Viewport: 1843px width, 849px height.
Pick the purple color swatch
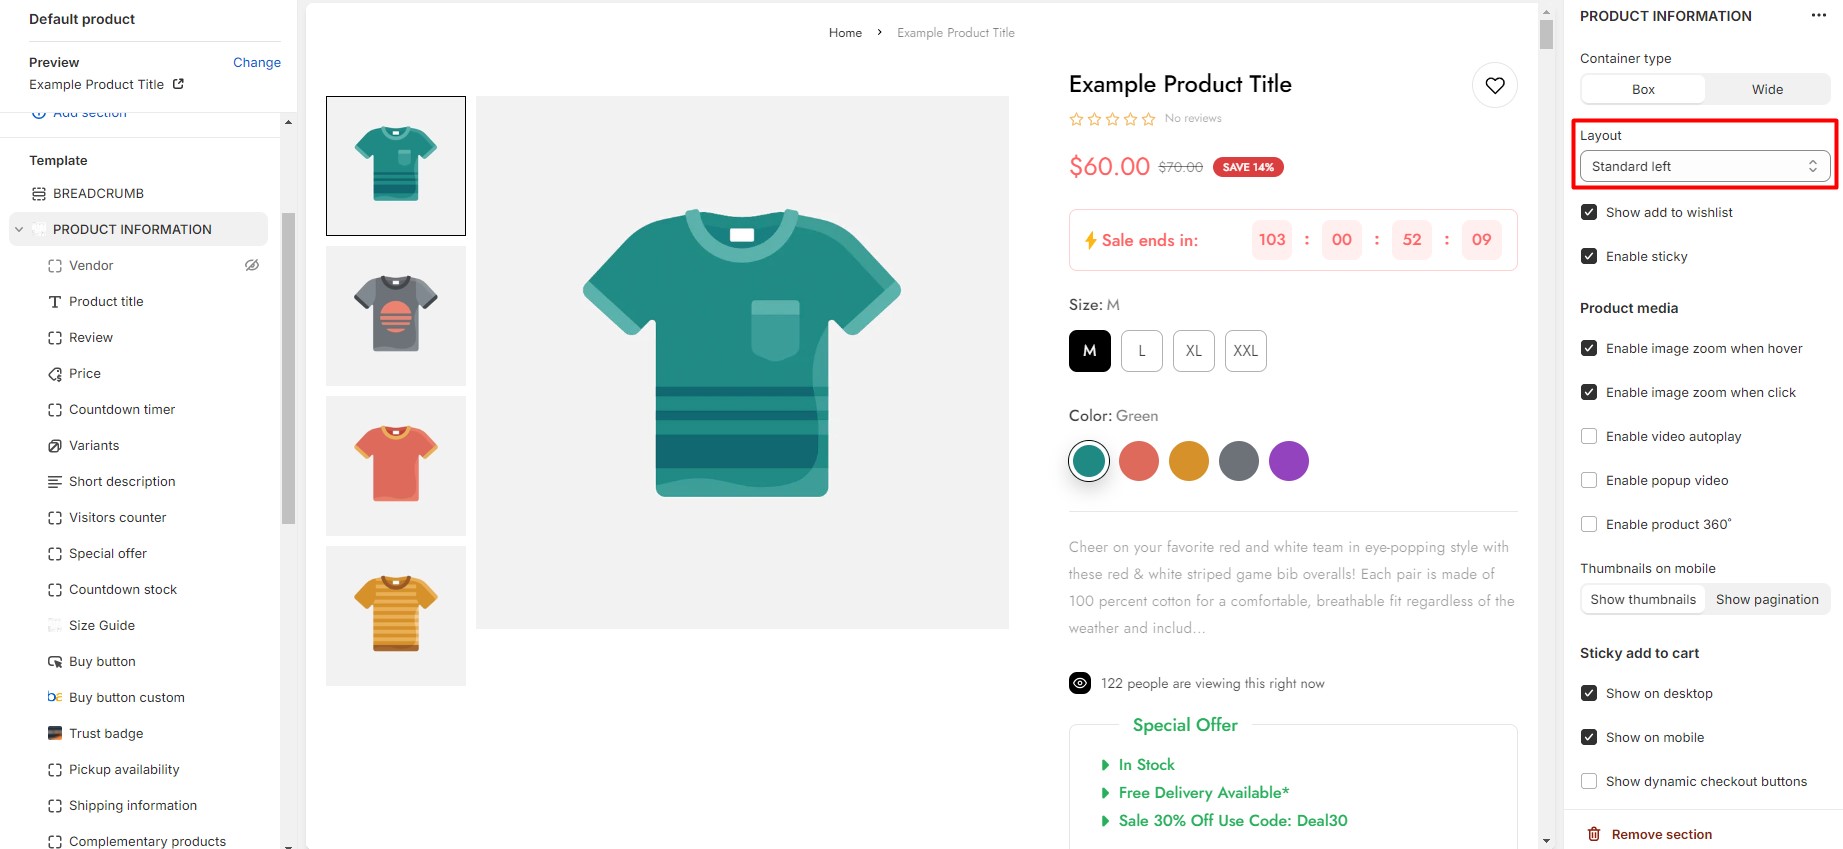[1289, 461]
